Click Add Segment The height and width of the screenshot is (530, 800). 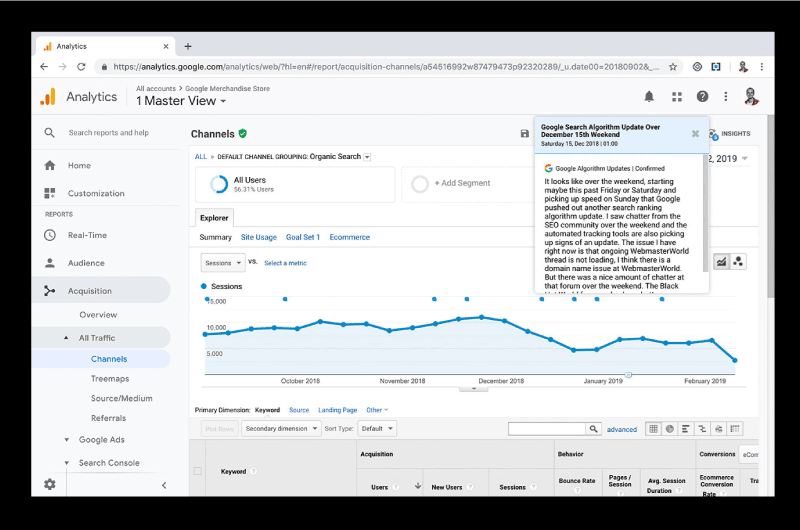coord(462,183)
